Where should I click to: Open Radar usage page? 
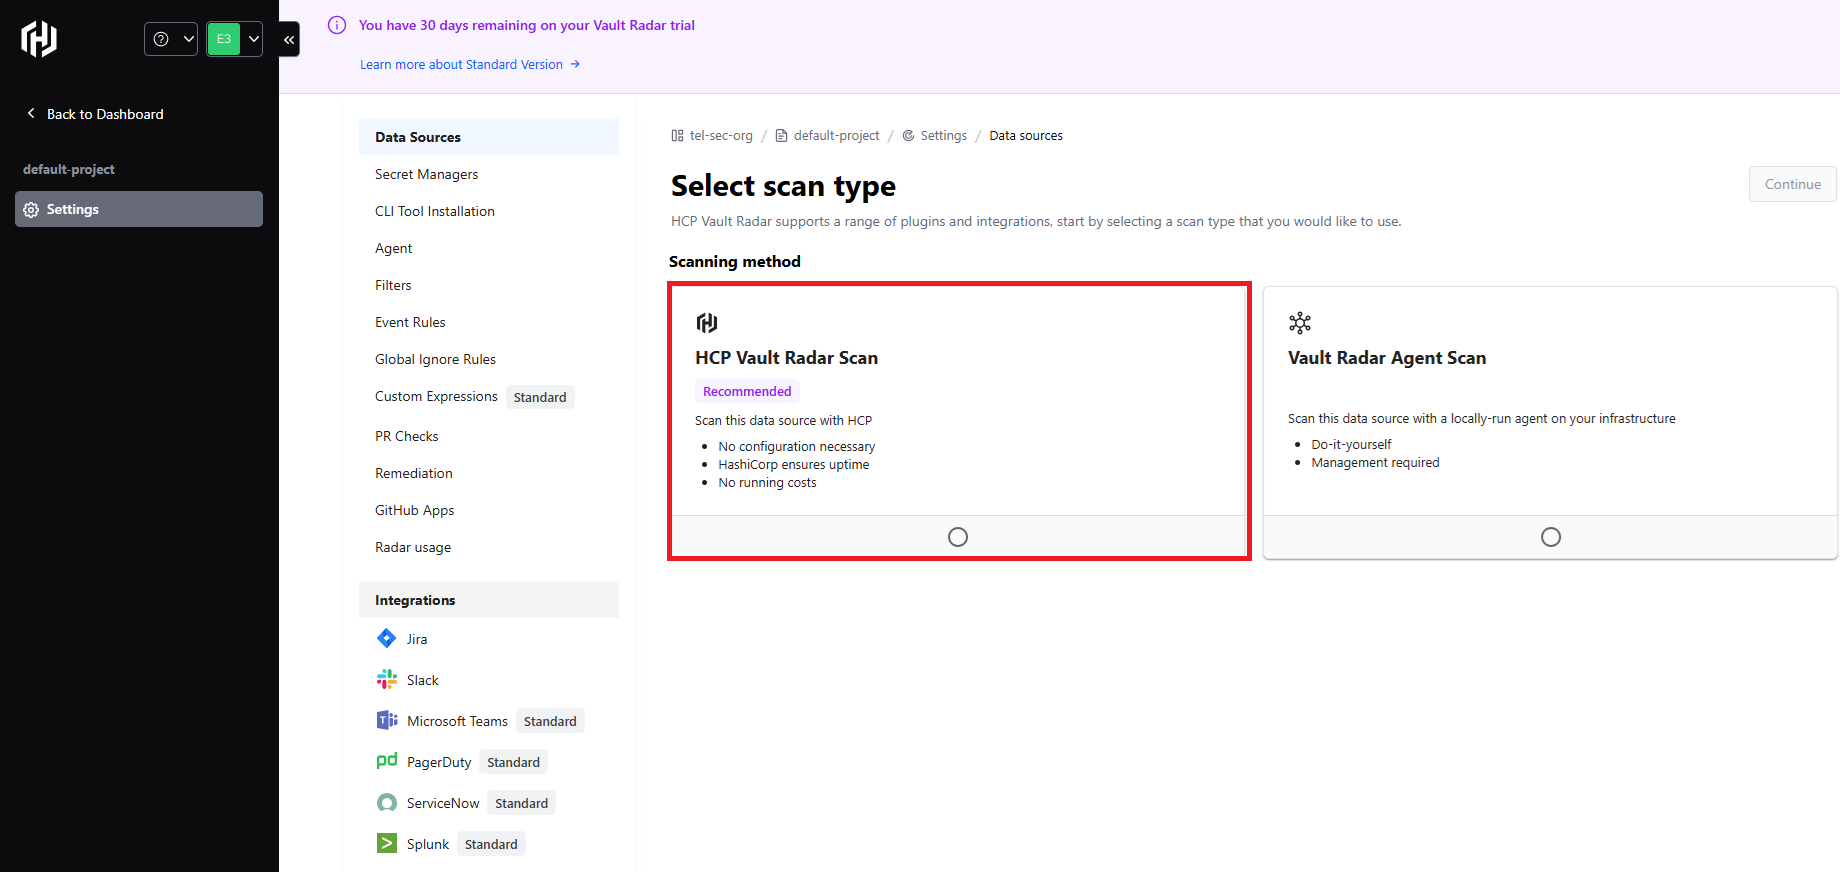pos(413,547)
